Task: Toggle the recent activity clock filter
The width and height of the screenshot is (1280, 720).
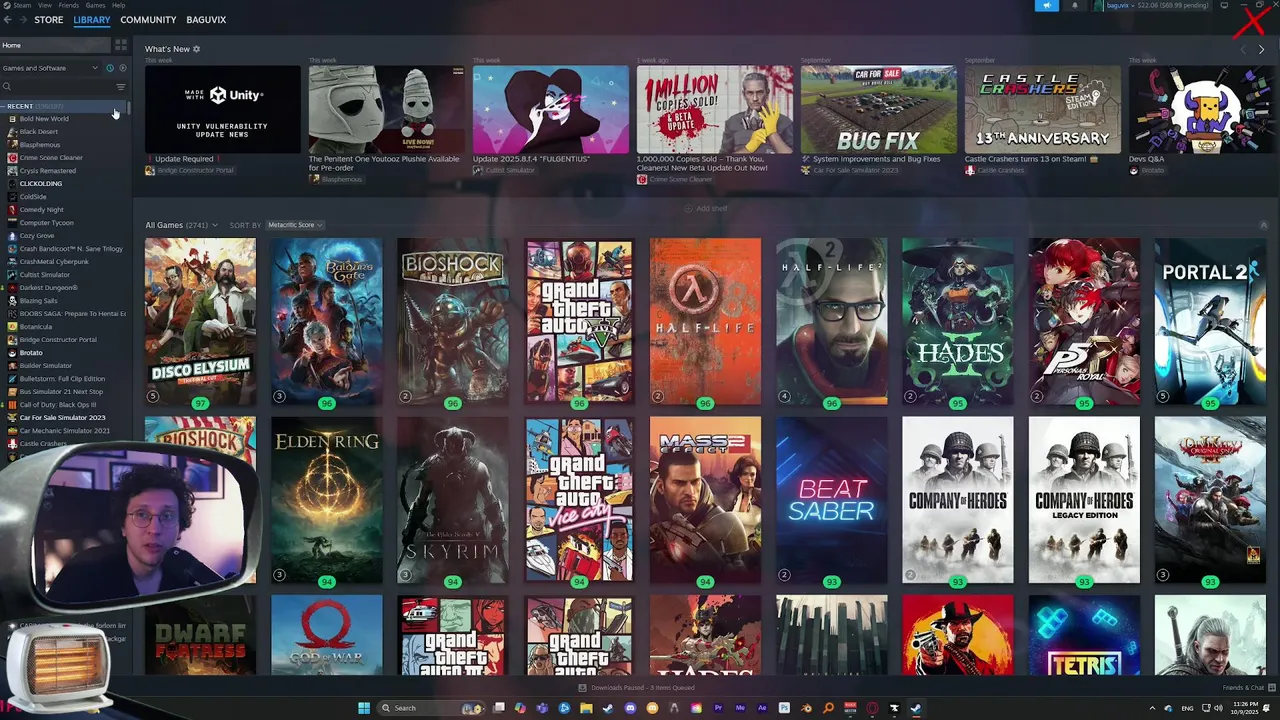Action: point(110,68)
